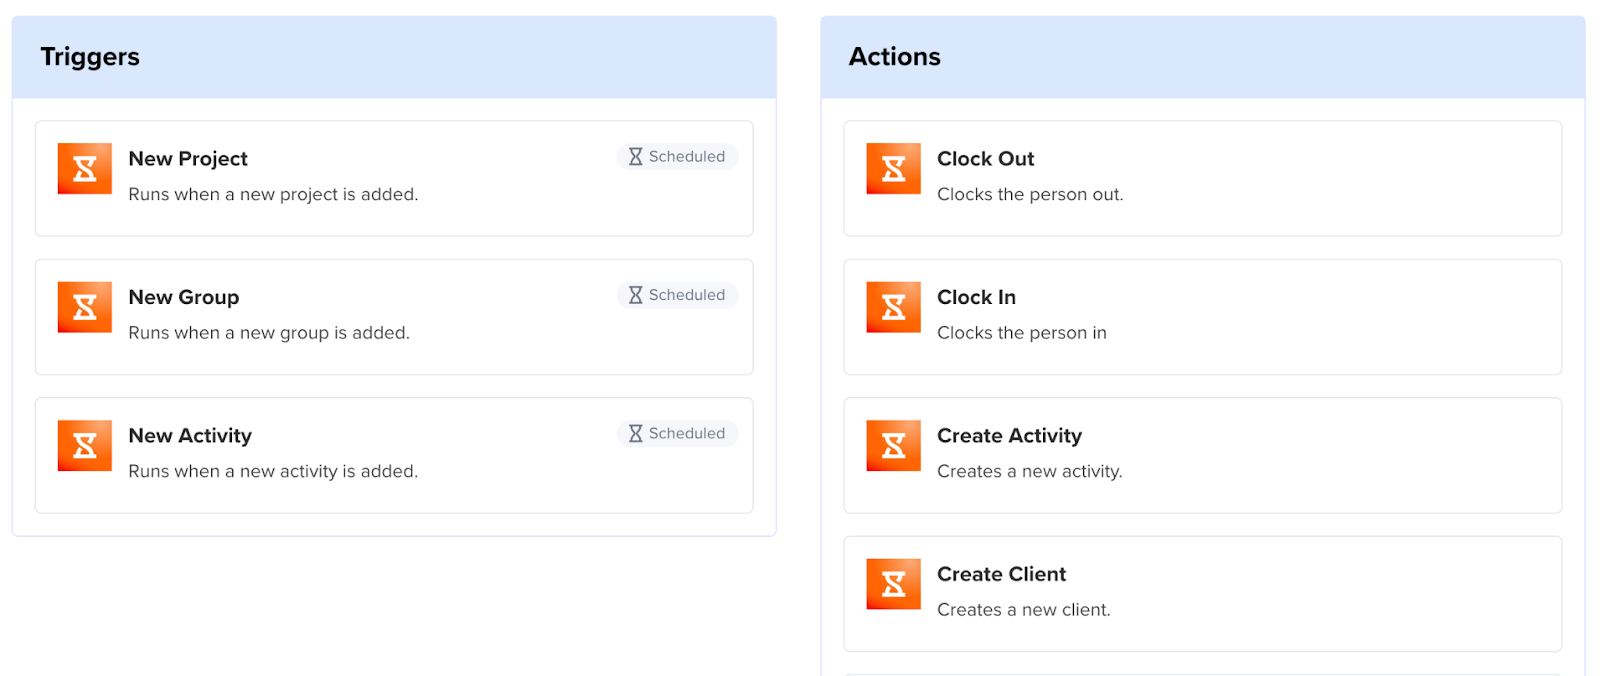Click the orange hourglass icon beside New Group
Viewport: 1600px width, 676px height.
[85, 307]
